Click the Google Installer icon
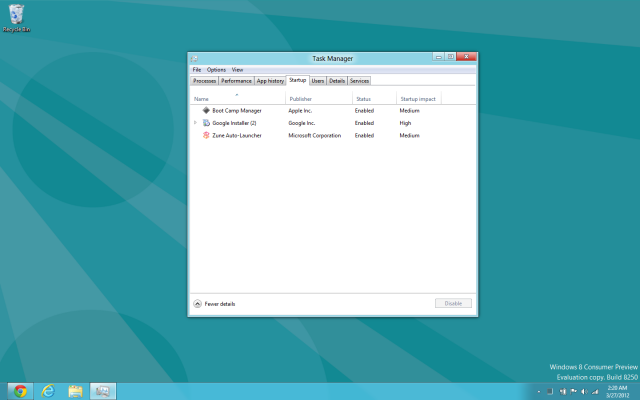Image resolution: width=640 pixels, height=400 pixels. point(206,122)
